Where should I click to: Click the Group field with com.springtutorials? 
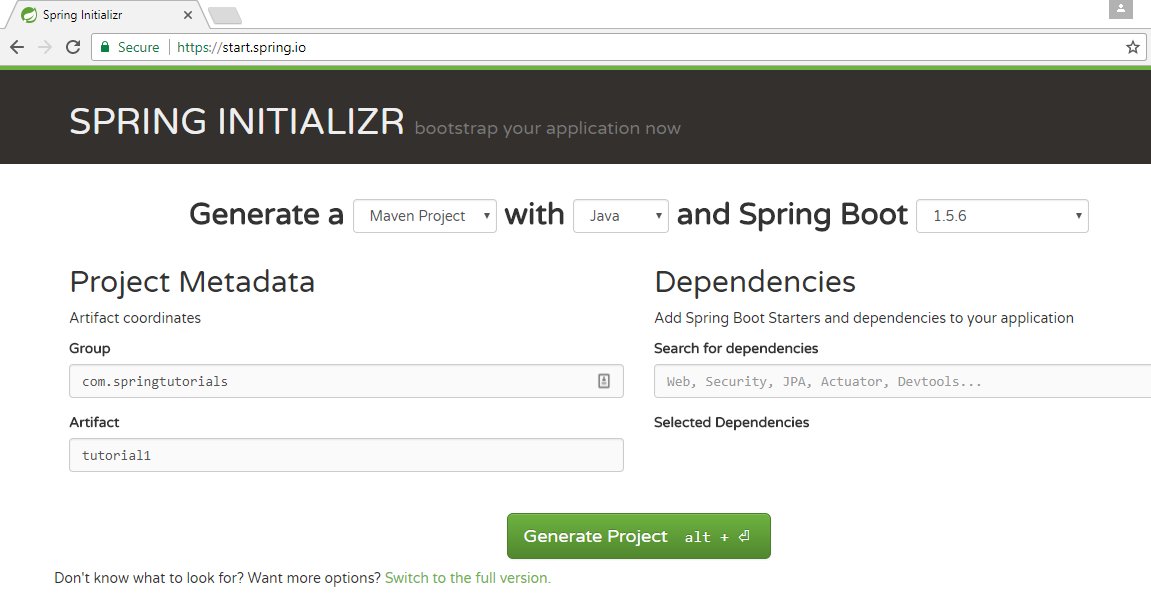(x=346, y=381)
